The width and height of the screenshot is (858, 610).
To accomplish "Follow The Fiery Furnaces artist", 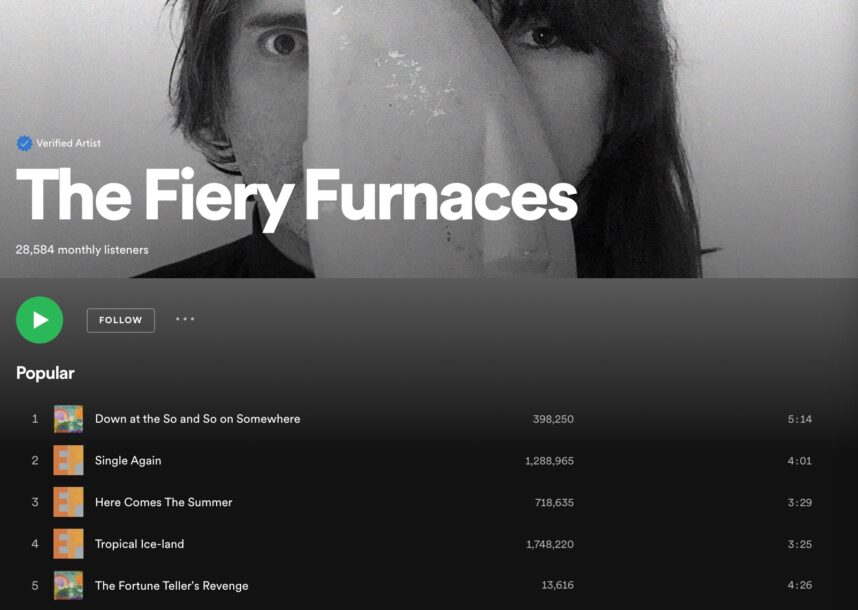I will coord(120,320).
